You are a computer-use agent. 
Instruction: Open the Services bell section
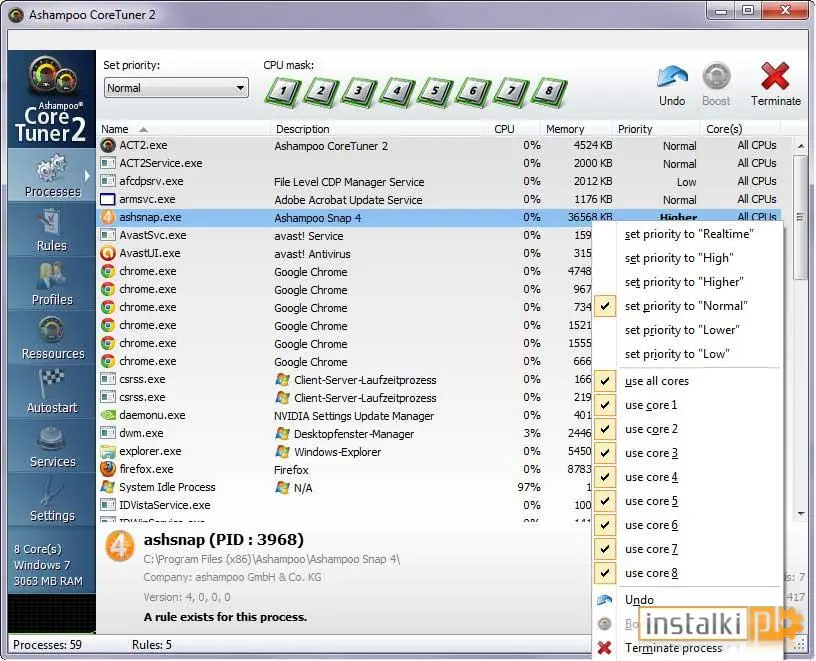(x=52, y=446)
